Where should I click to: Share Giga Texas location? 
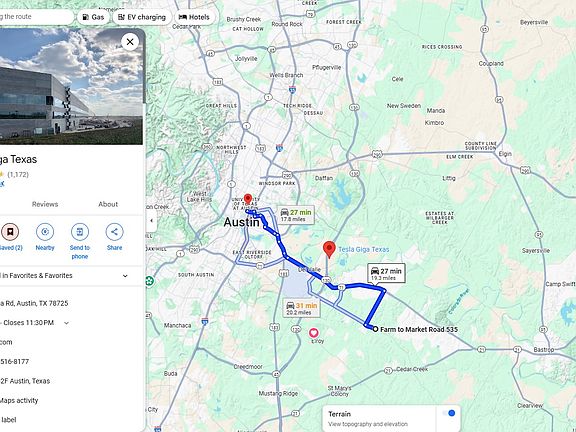114,232
